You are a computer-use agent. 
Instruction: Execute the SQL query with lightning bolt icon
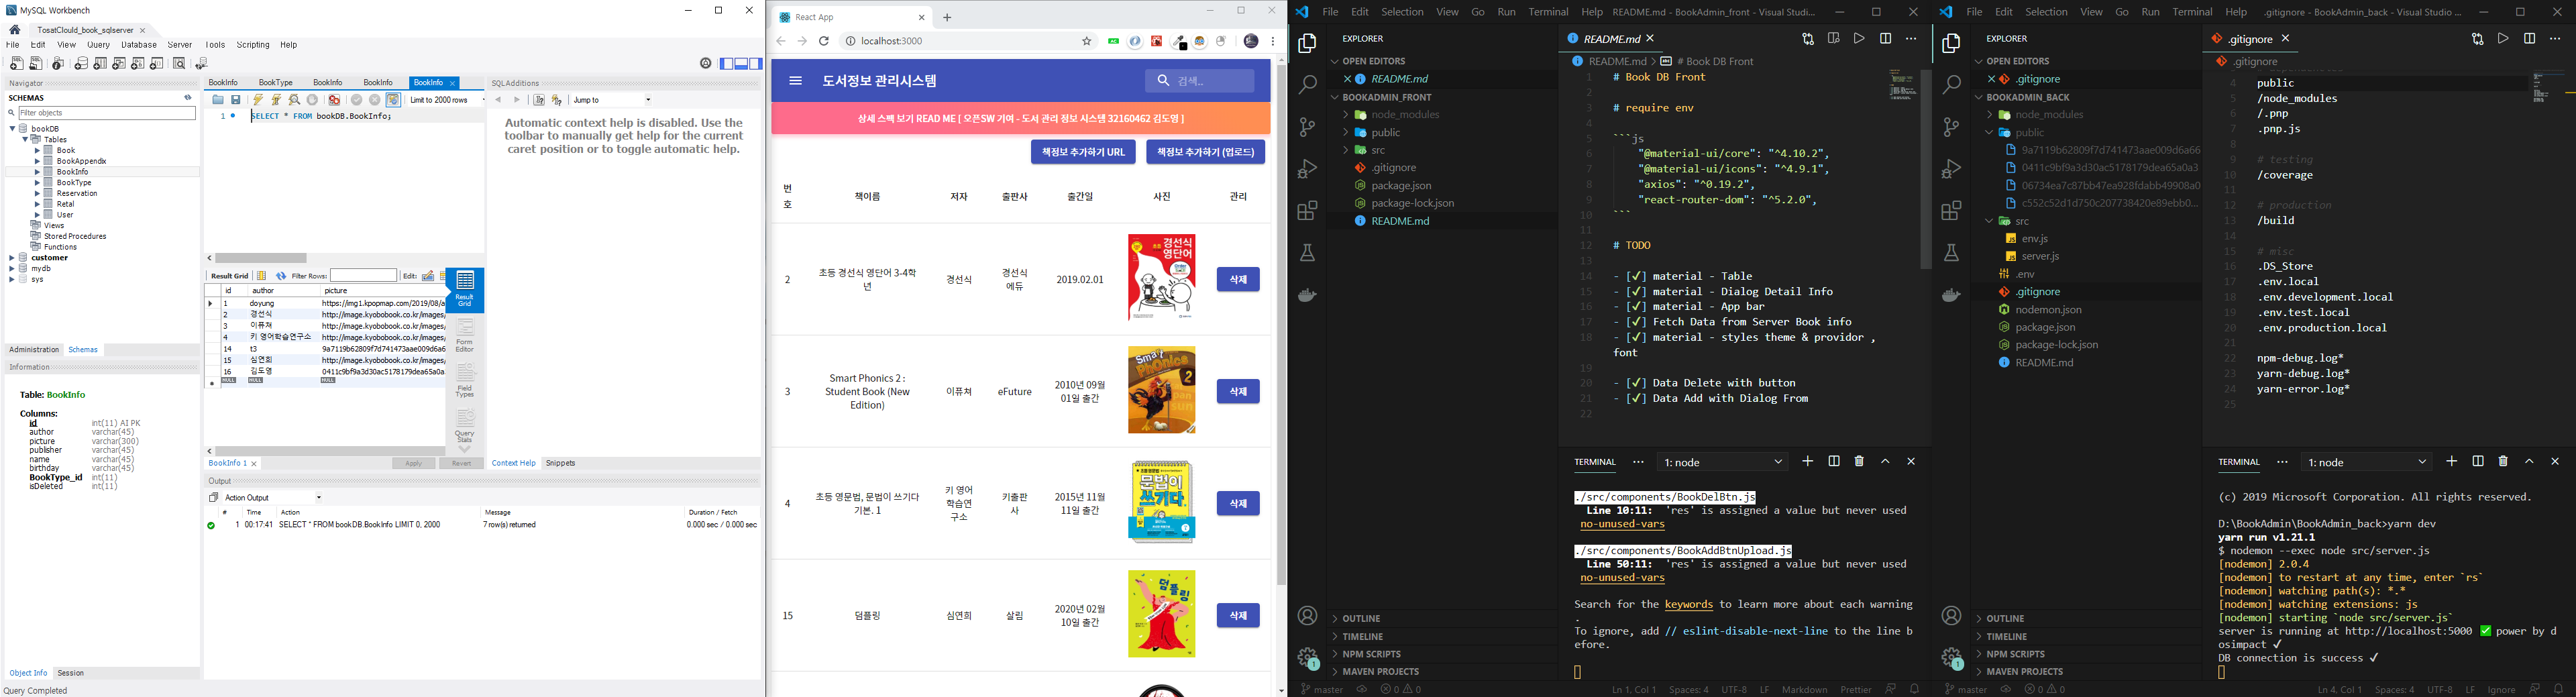pyautogui.click(x=258, y=100)
